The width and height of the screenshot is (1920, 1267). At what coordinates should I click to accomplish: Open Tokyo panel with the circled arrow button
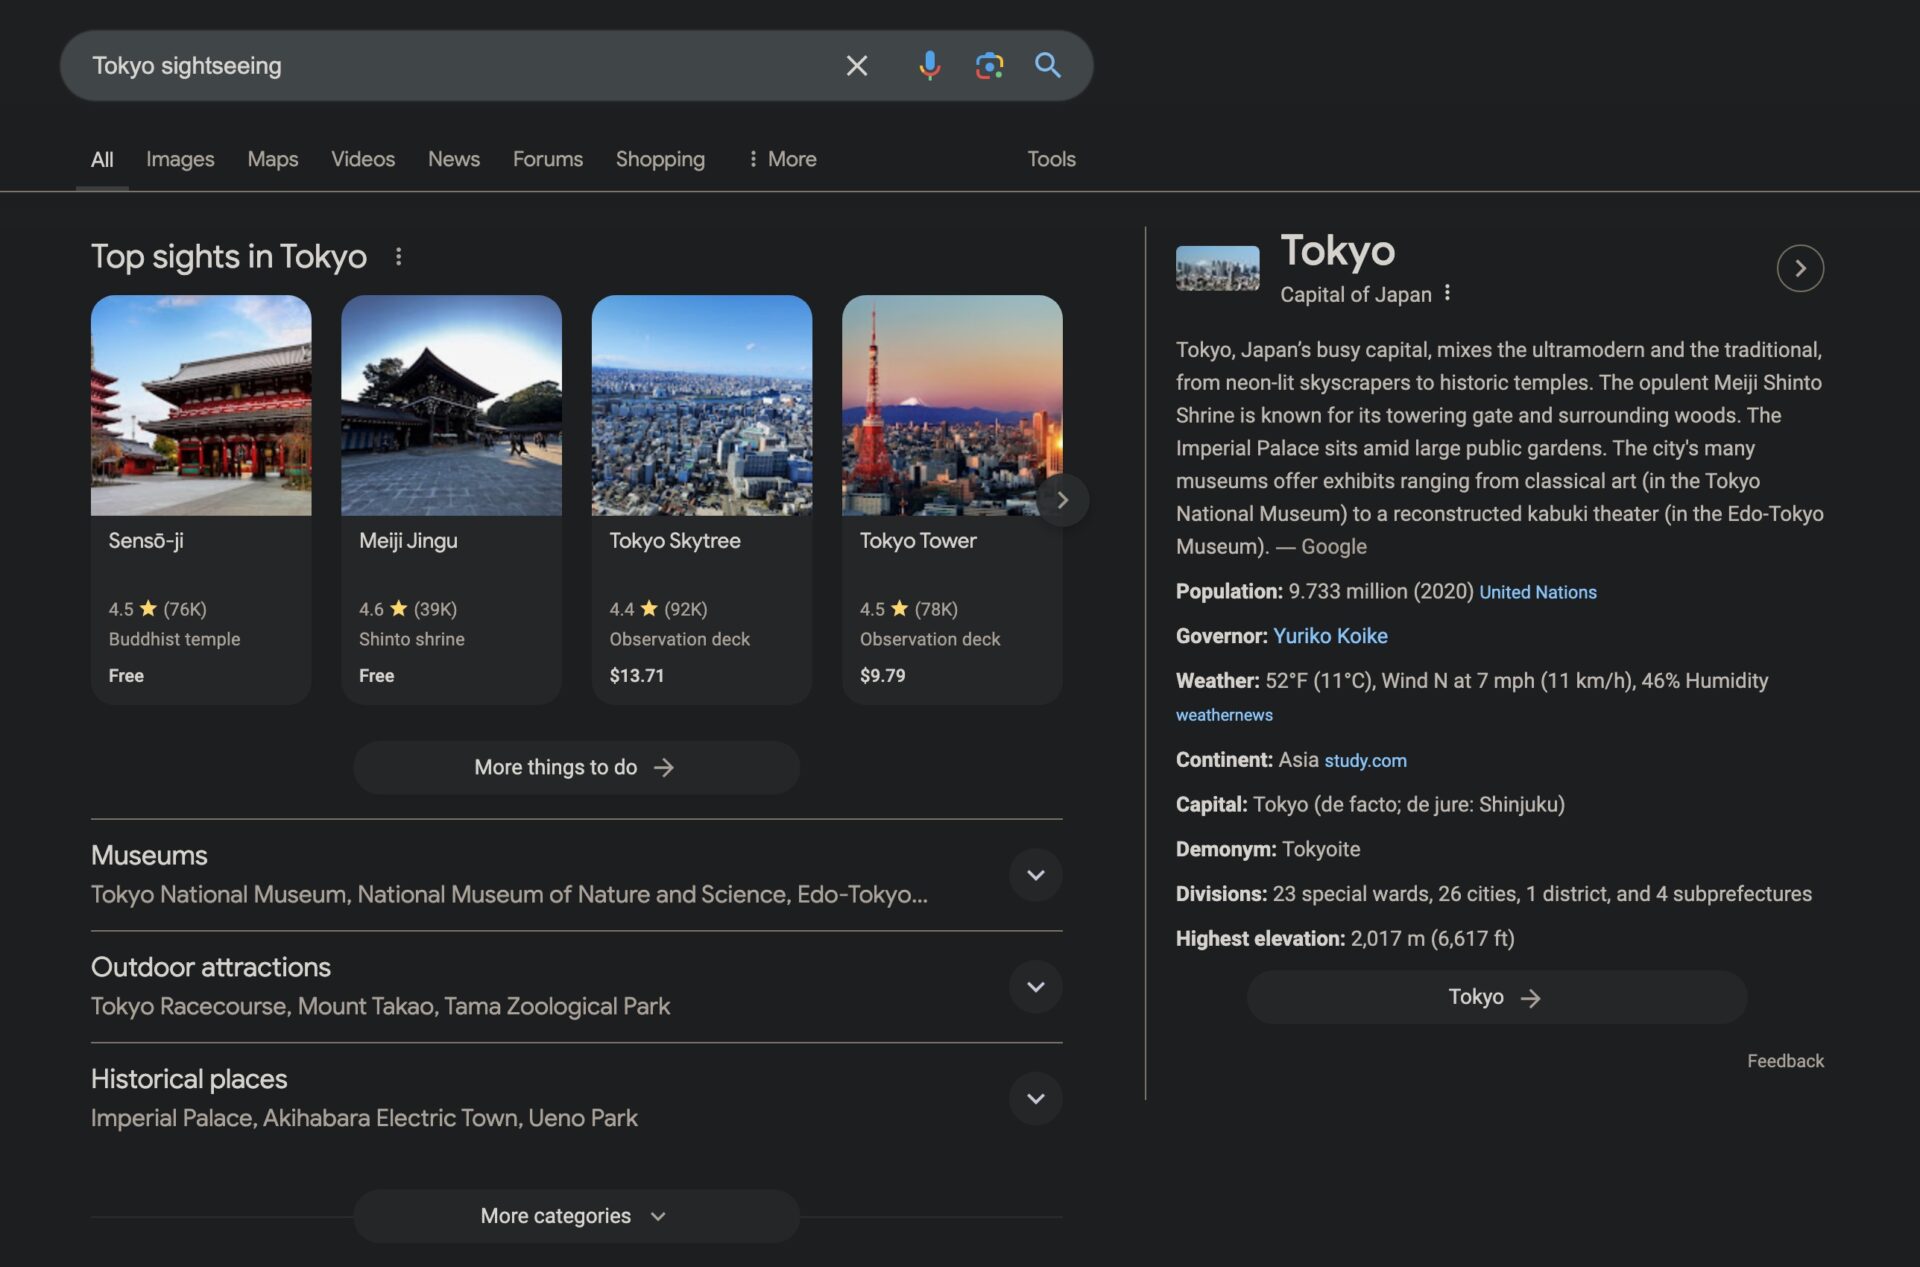point(1800,268)
